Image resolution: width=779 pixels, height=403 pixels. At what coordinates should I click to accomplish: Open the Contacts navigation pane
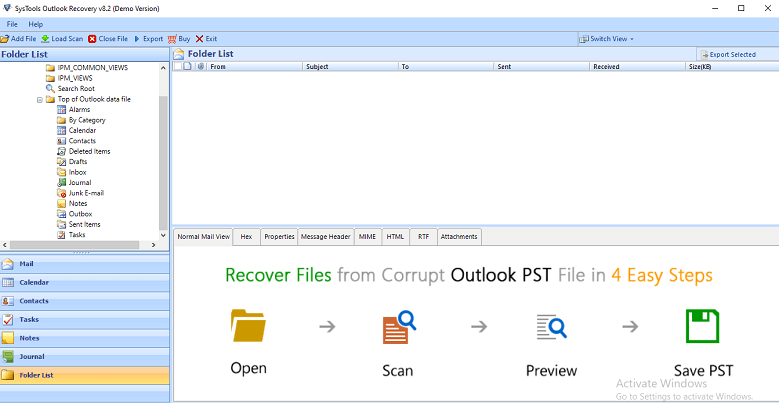(84, 301)
